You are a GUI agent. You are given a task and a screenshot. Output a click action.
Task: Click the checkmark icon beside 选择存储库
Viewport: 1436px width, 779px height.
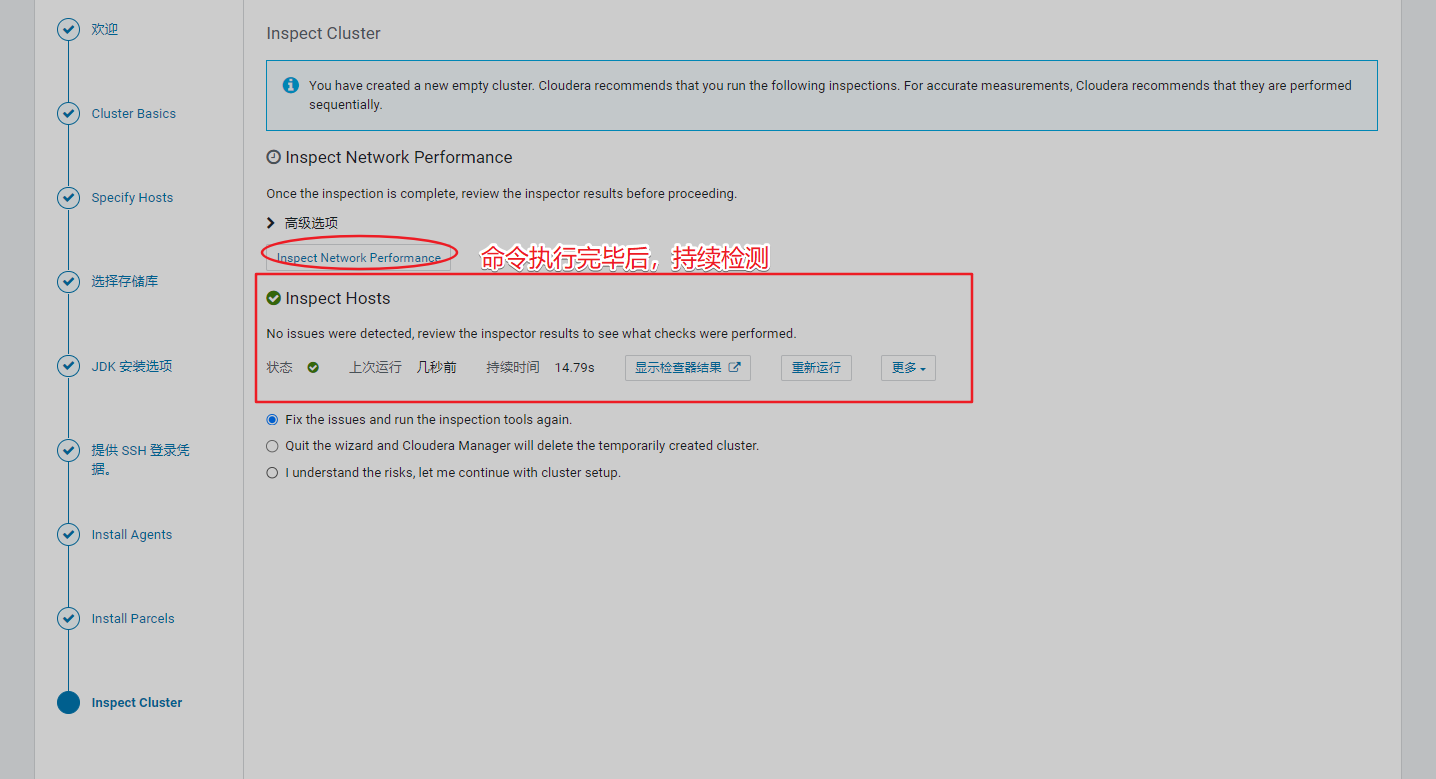[x=68, y=282]
